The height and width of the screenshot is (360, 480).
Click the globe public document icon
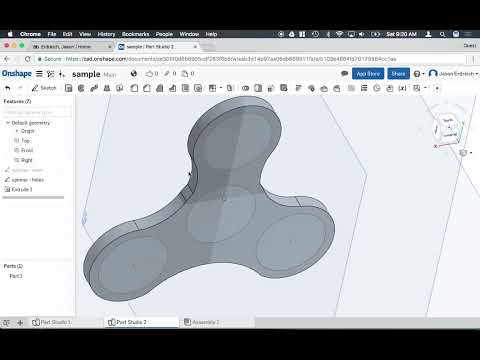click(x=134, y=73)
